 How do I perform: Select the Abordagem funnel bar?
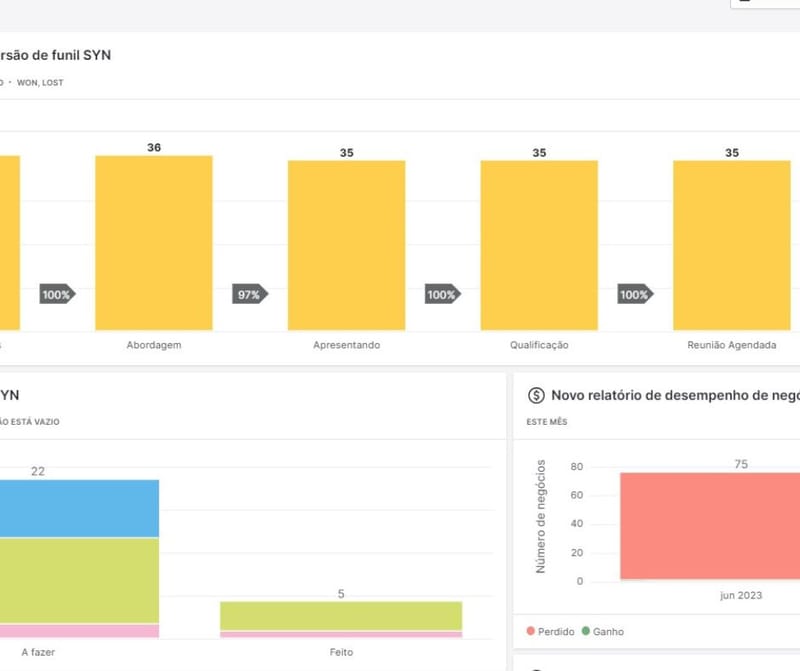click(154, 243)
